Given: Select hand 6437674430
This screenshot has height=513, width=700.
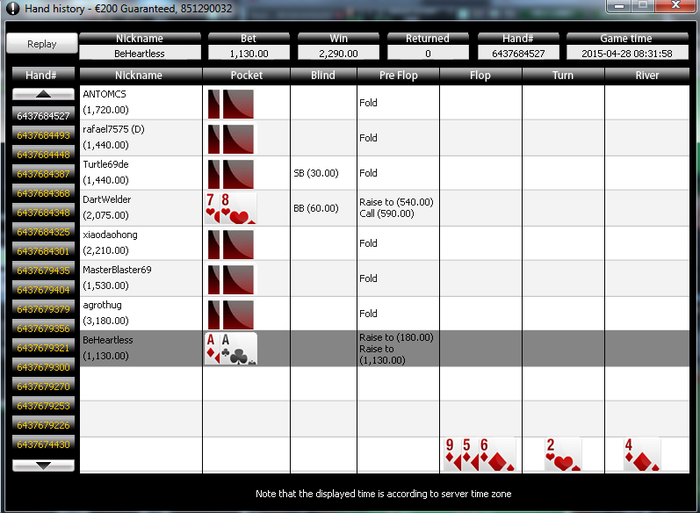Looking at the screenshot, I should pos(43,444).
